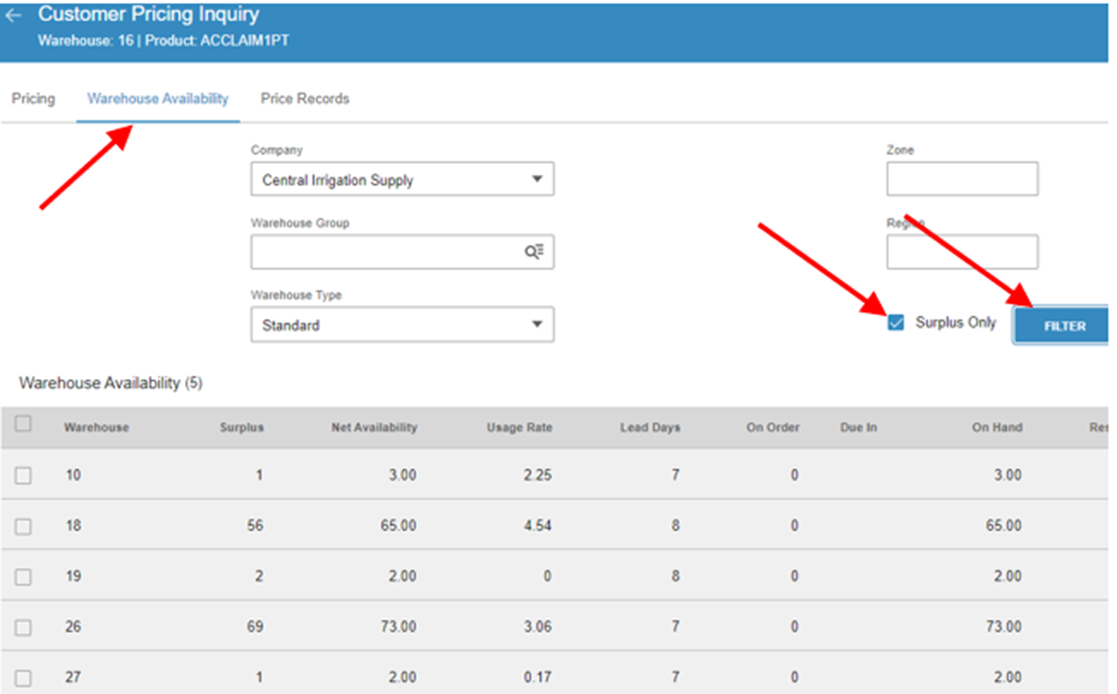This screenshot has width=1117, height=694.
Task: Go back using the header arrow
Action: pyautogui.click(x=13, y=15)
